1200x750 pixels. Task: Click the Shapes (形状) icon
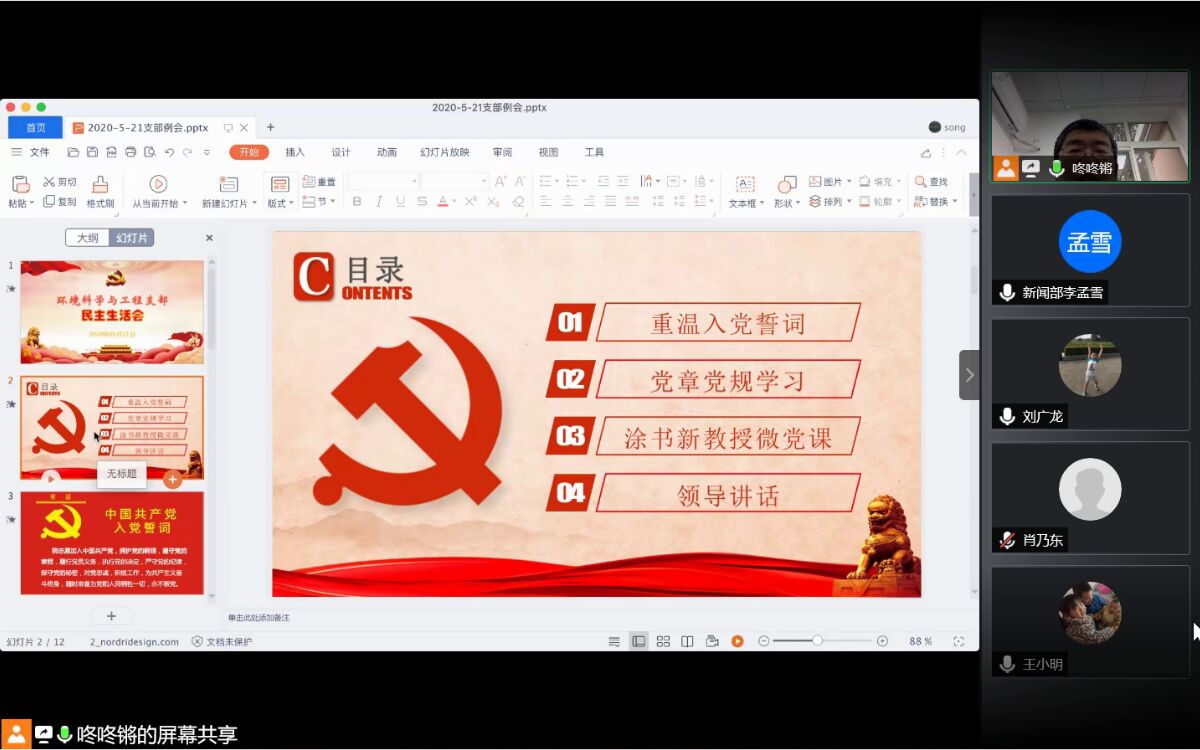pyautogui.click(x=787, y=184)
